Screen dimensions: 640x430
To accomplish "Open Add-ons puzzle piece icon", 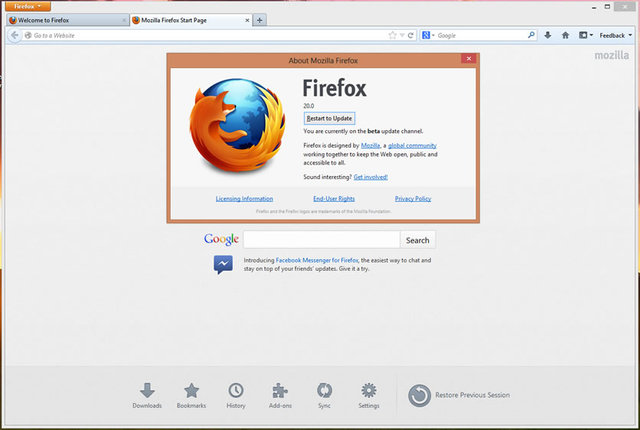I will pos(280,395).
